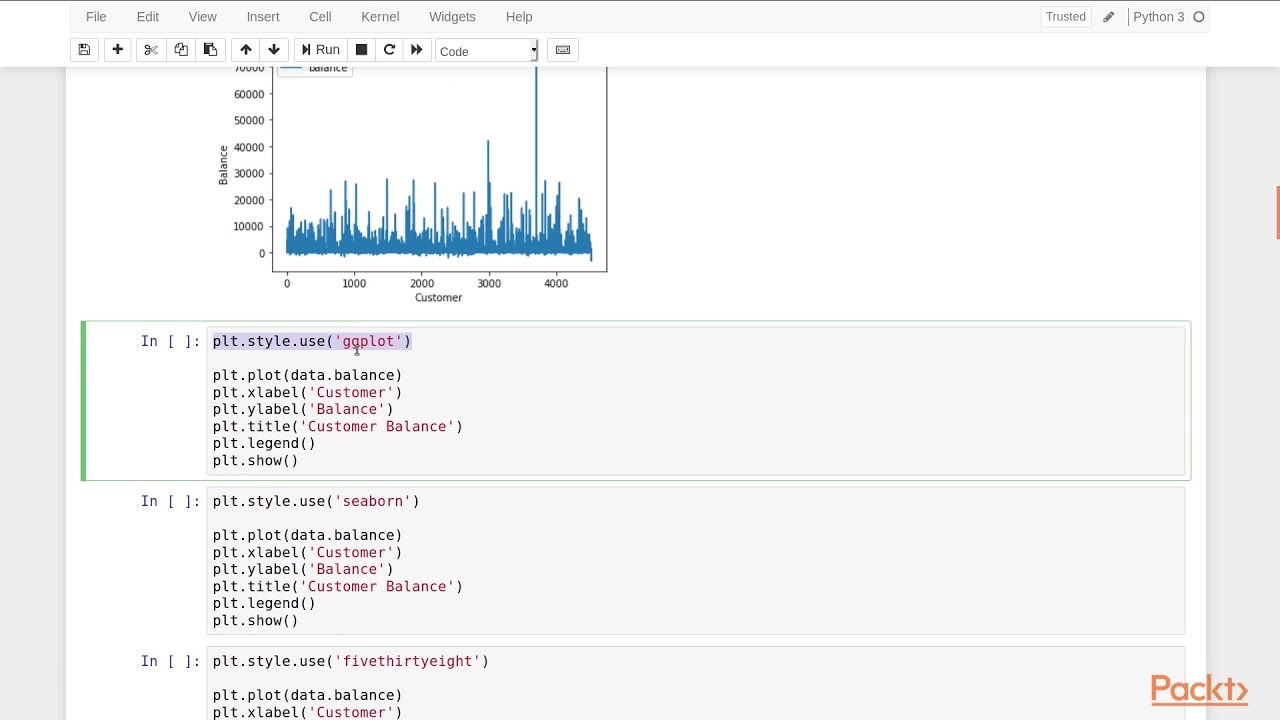Cut selected cells with scissors icon
Viewport: 1280px width, 720px height.
click(151, 50)
